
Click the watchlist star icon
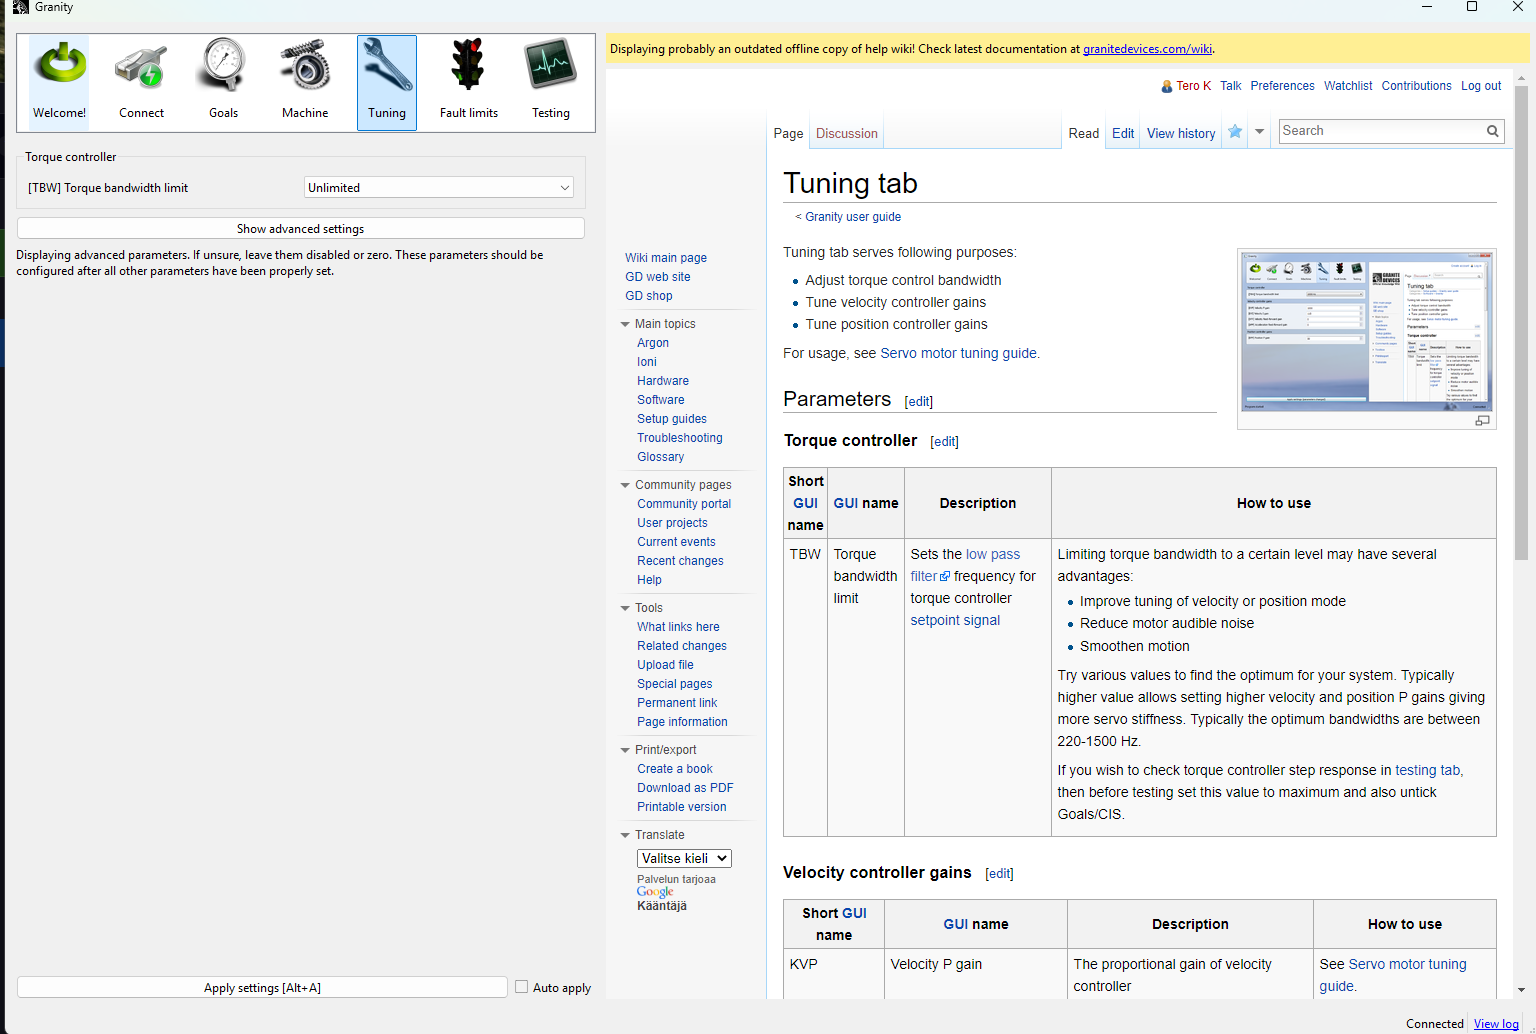pos(1235,132)
